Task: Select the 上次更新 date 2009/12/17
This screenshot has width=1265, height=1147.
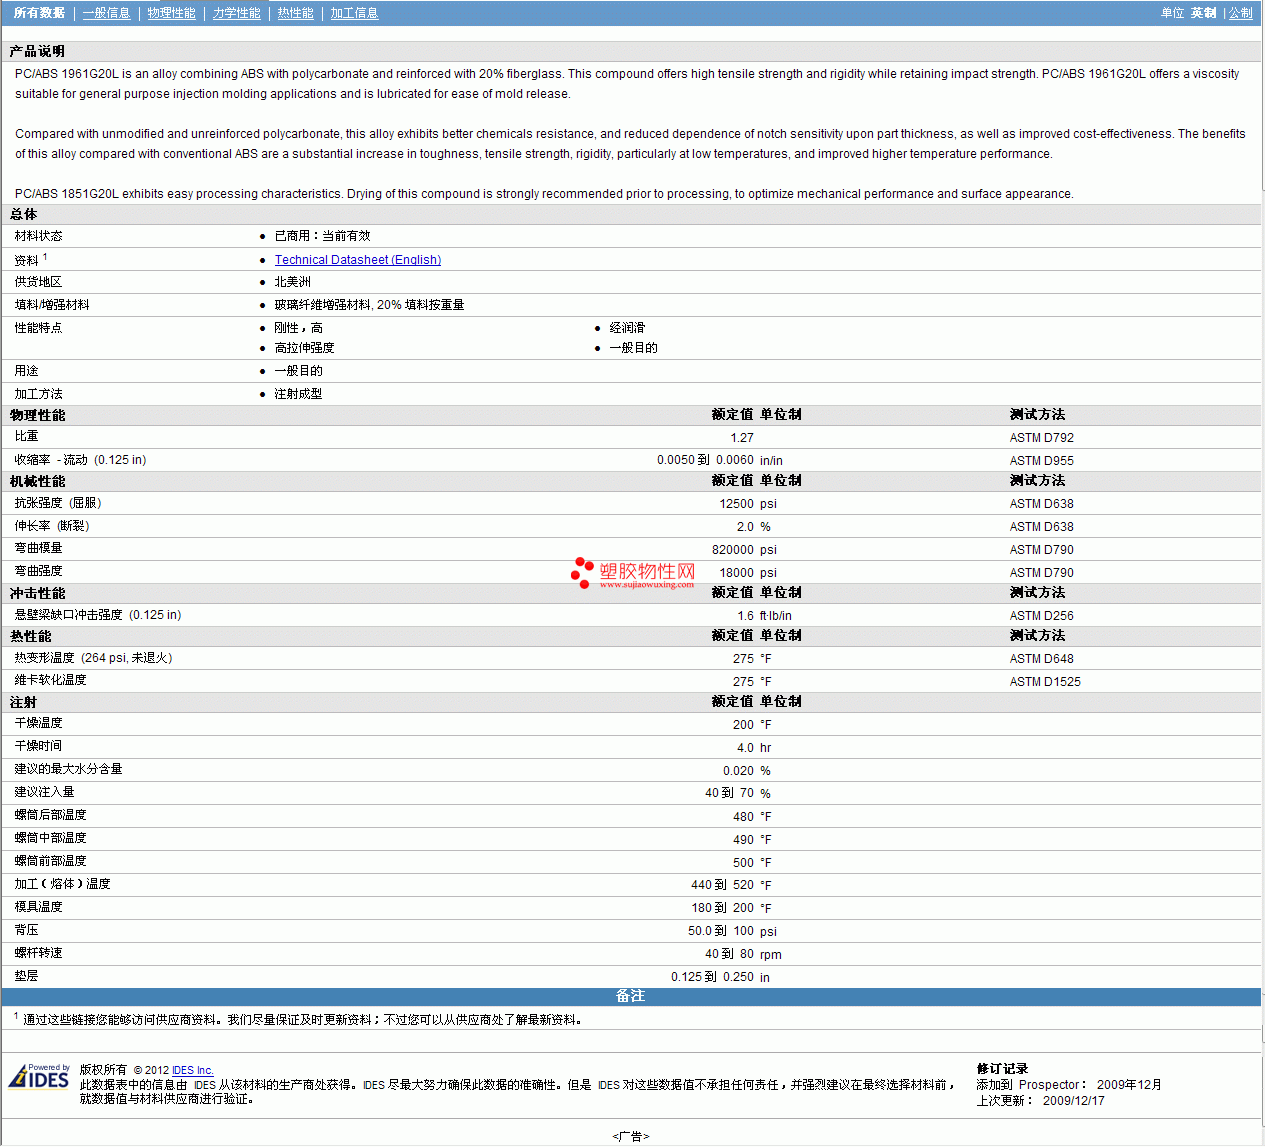Action: pyautogui.click(x=1074, y=1101)
